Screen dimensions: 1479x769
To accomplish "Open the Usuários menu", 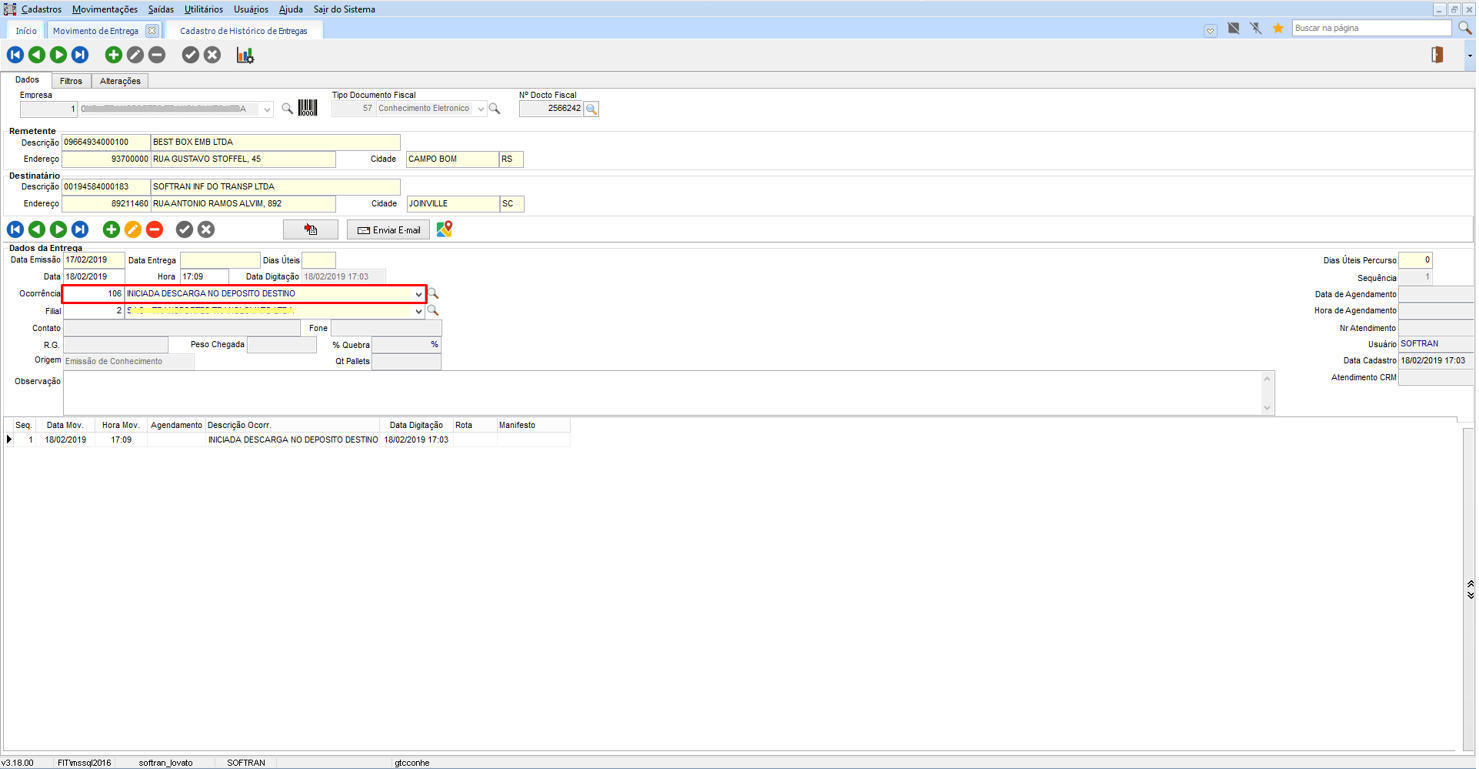I will coord(251,9).
